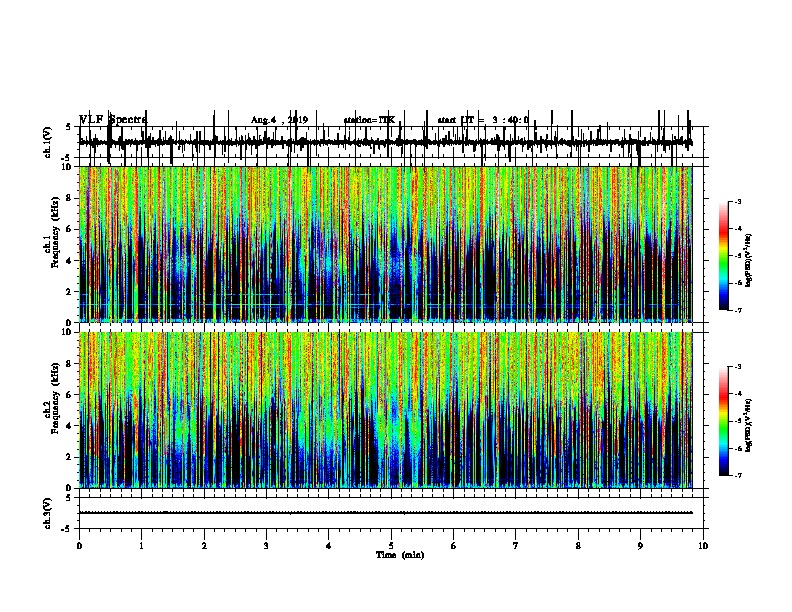Click the ch.2 spectrogram color bar
Viewport: 792px width, 612px height.
[723, 421]
